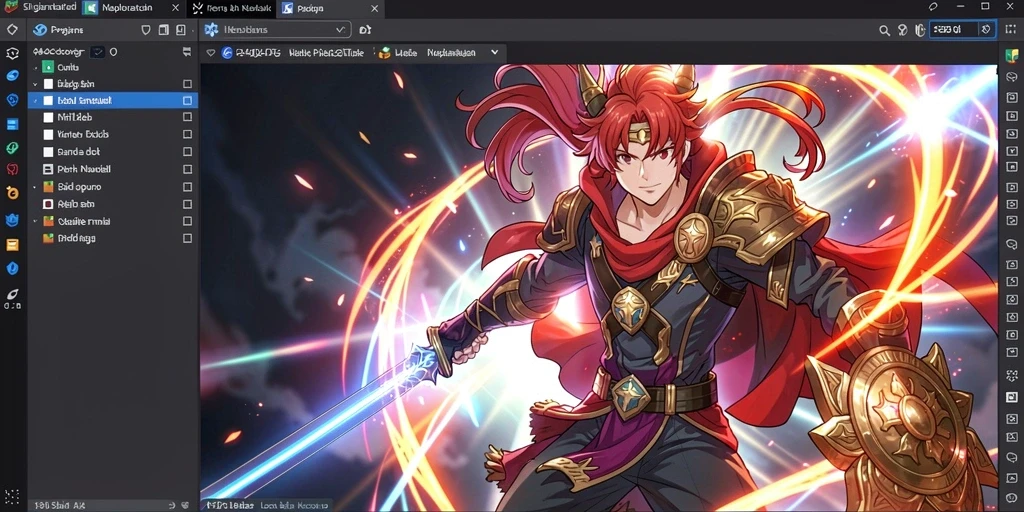
Task: Click the magnifier search icon in top toolbar
Action: [884, 30]
